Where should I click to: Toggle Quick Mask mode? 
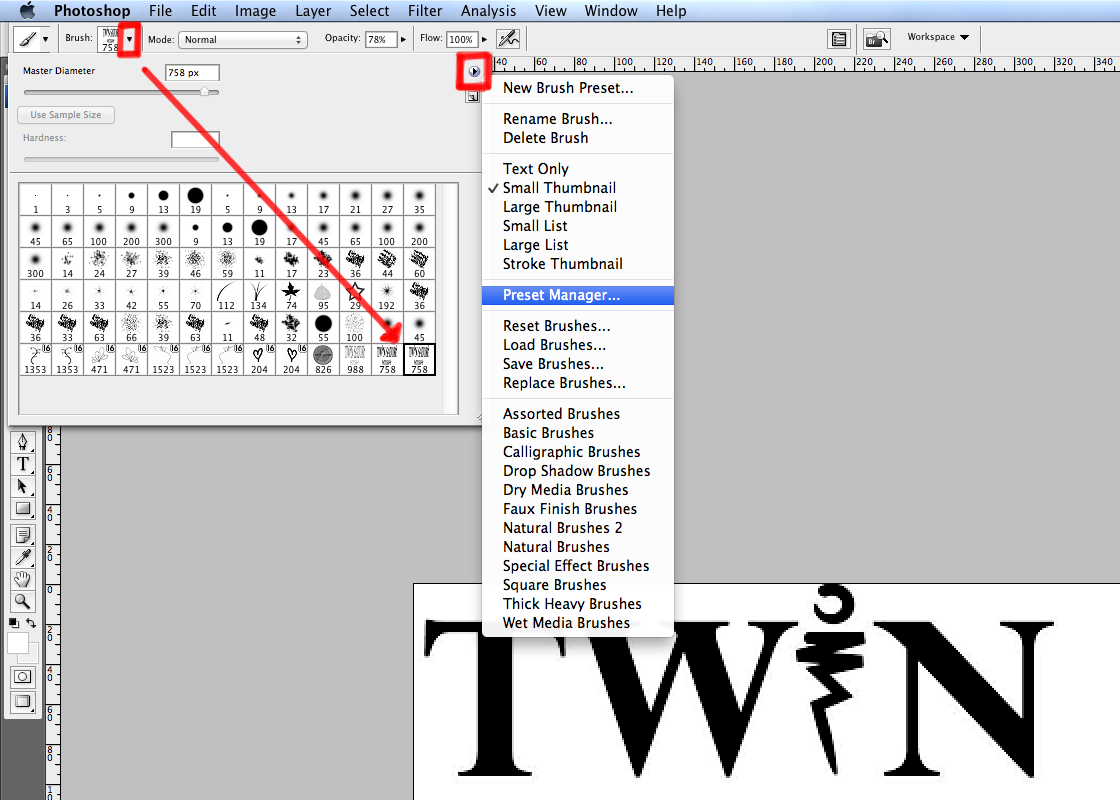pyautogui.click(x=23, y=676)
